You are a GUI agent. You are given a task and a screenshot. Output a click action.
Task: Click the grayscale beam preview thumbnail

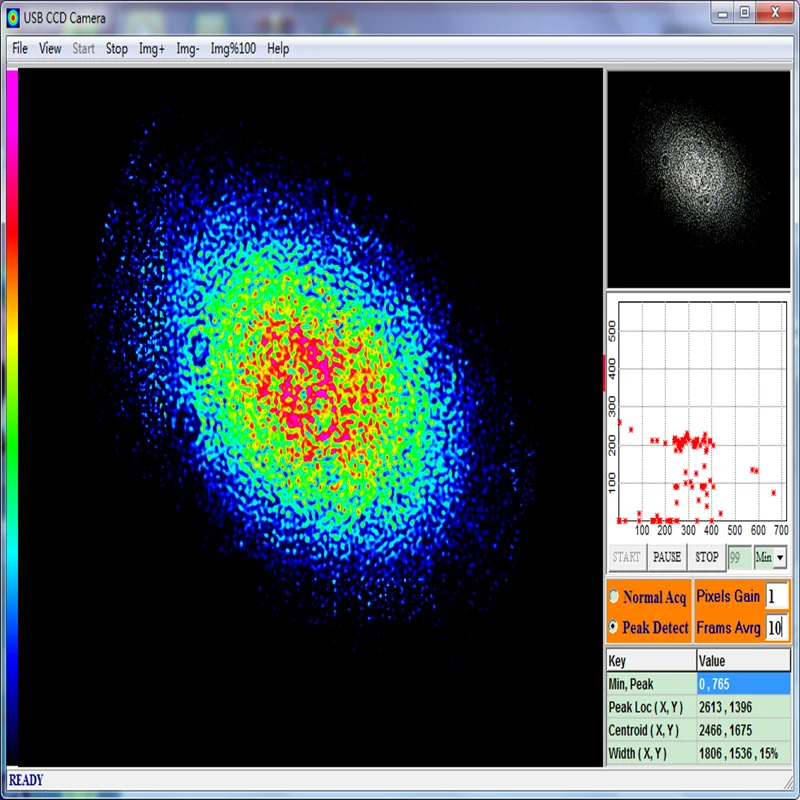697,180
